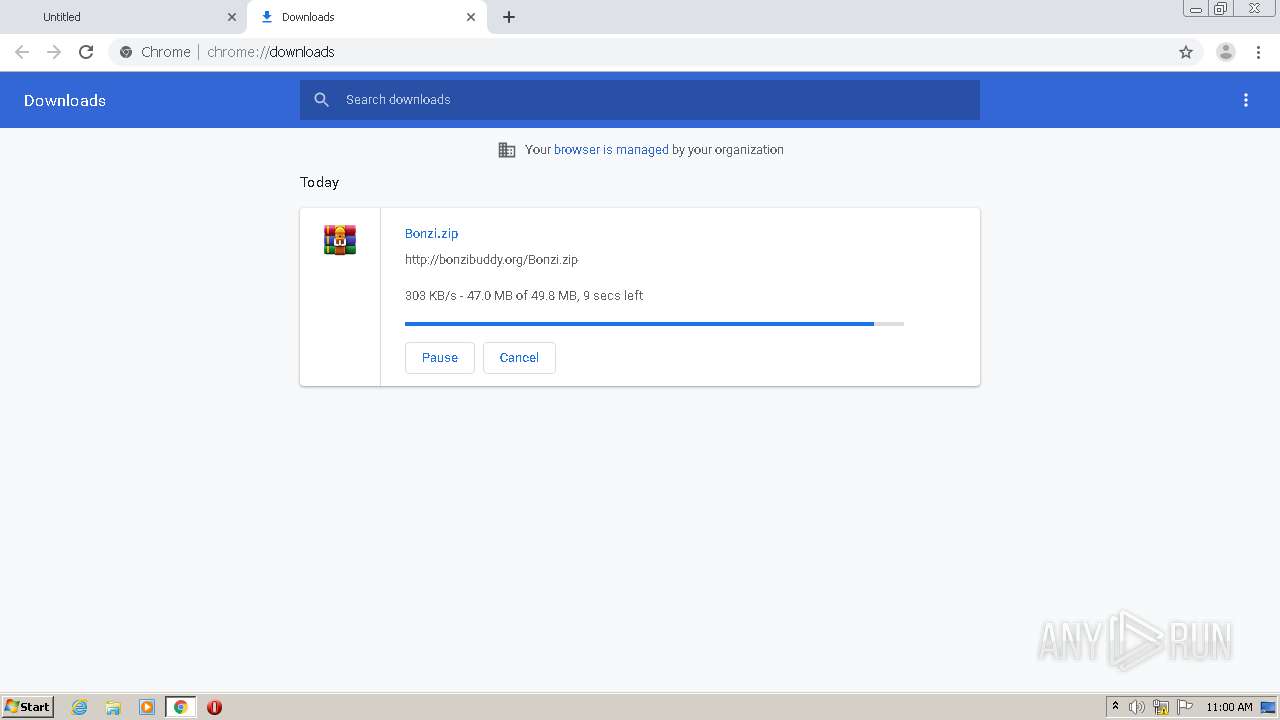This screenshot has height=720, width=1280.
Task: Click the red Opera icon in the taskbar
Action: [214, 707]
